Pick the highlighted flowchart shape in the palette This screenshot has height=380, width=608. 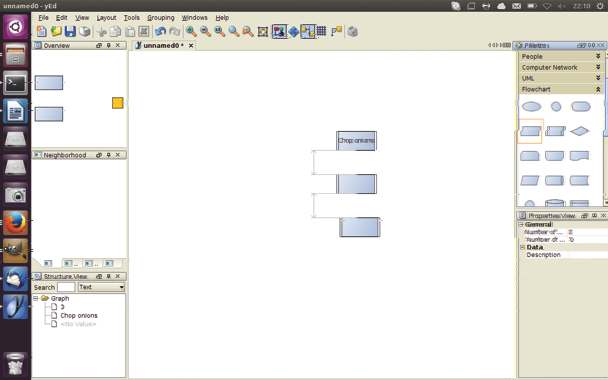click(530, 131)
